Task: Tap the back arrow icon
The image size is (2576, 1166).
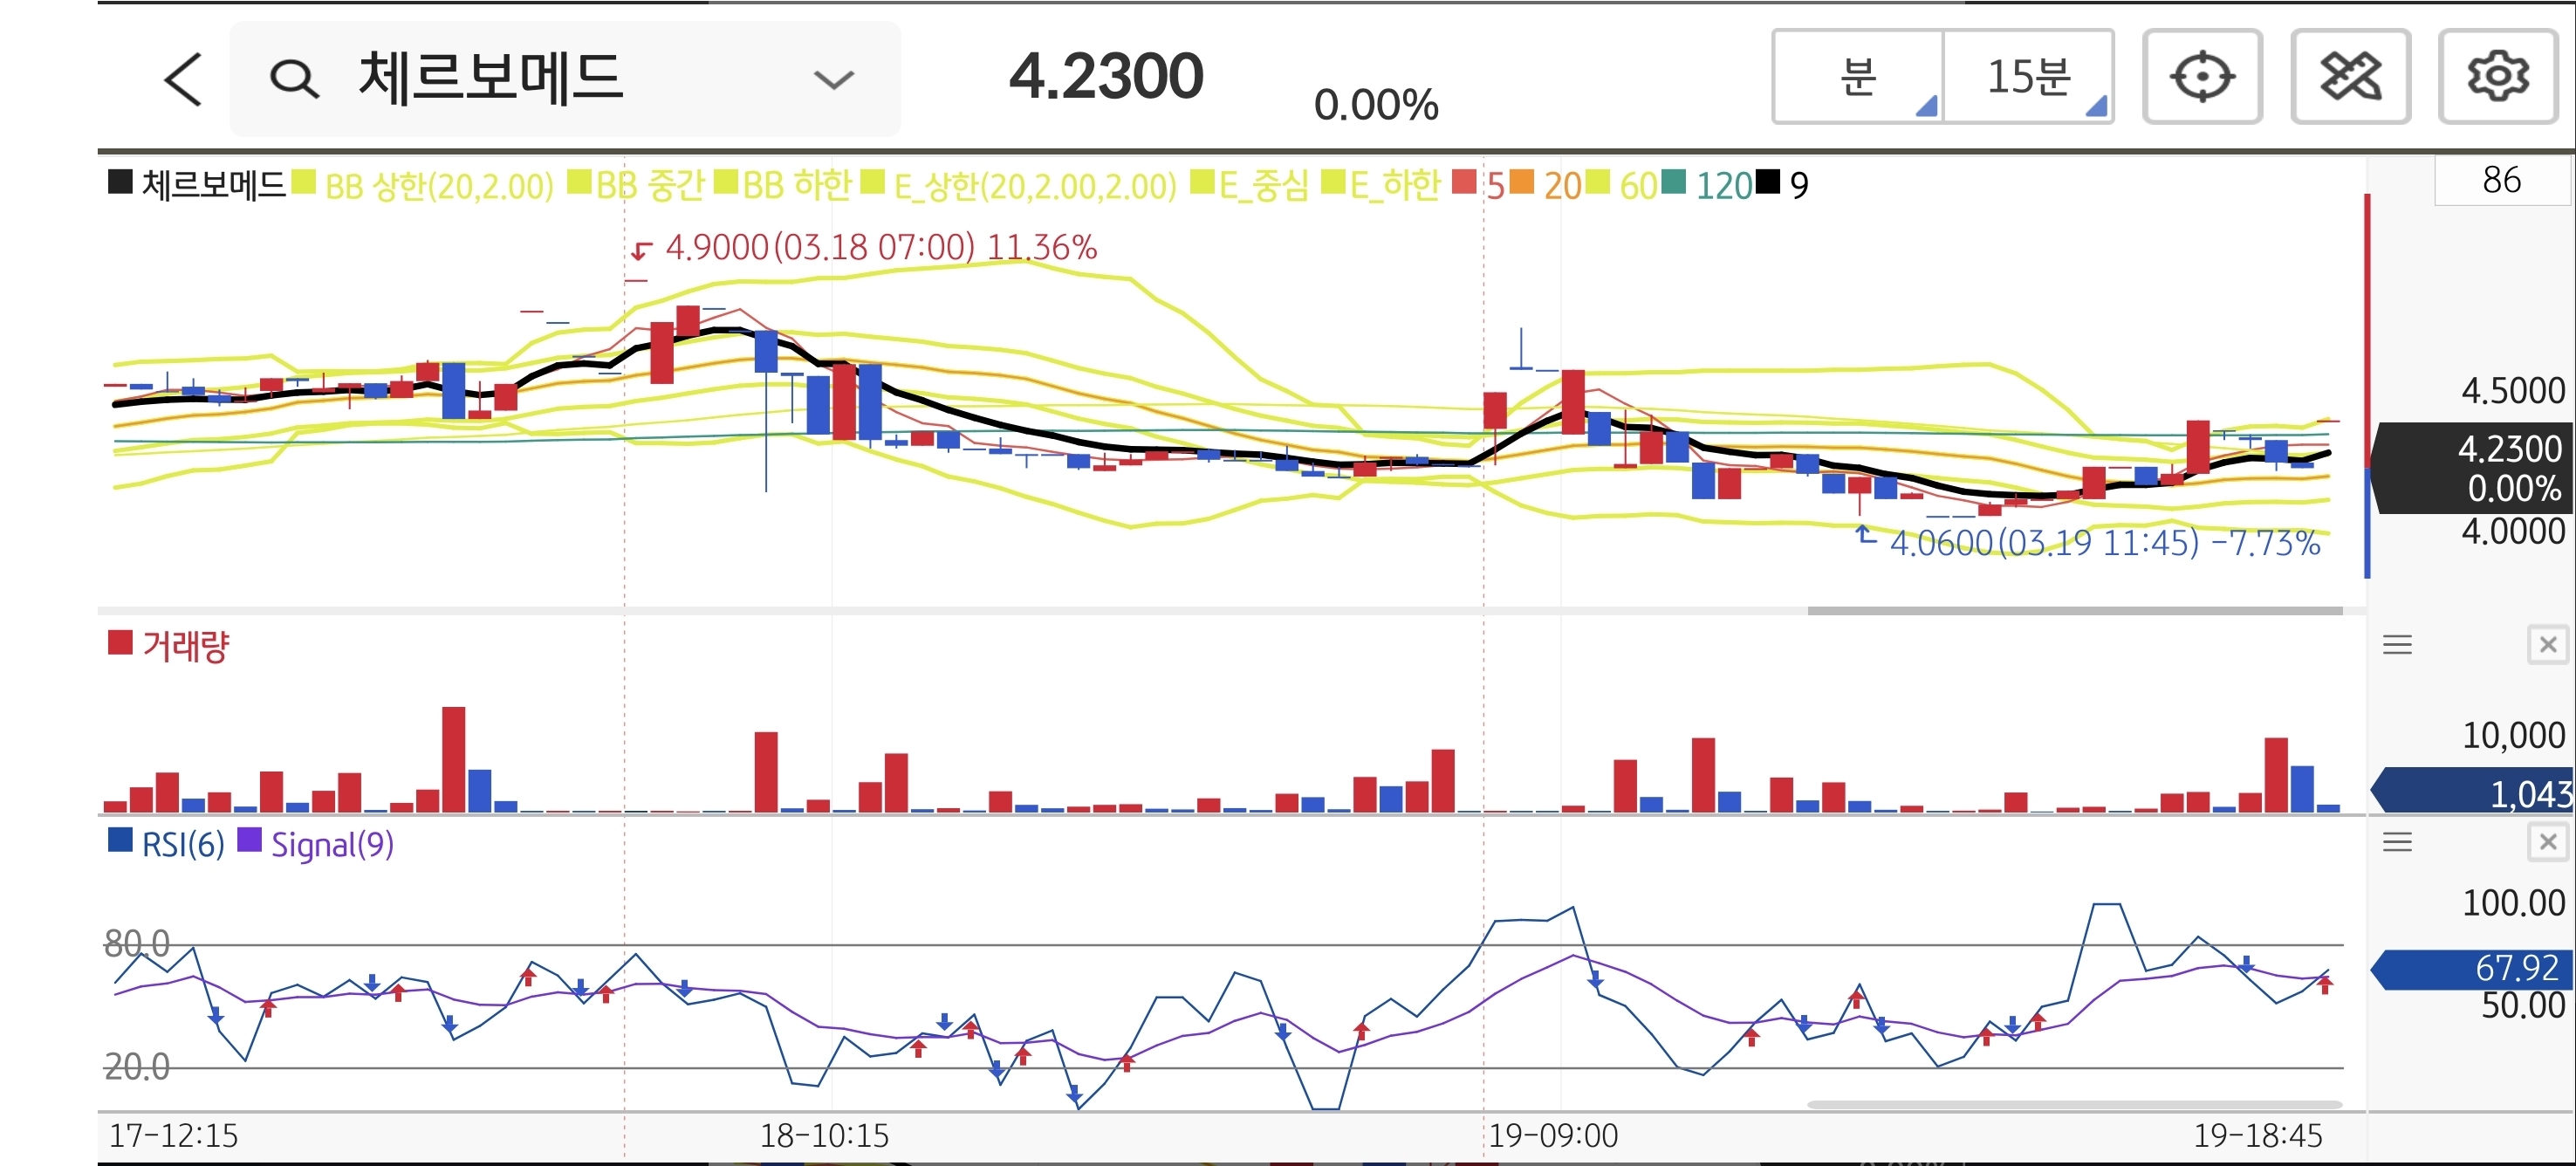Action: pyautogui.click(x=183, y=79)
